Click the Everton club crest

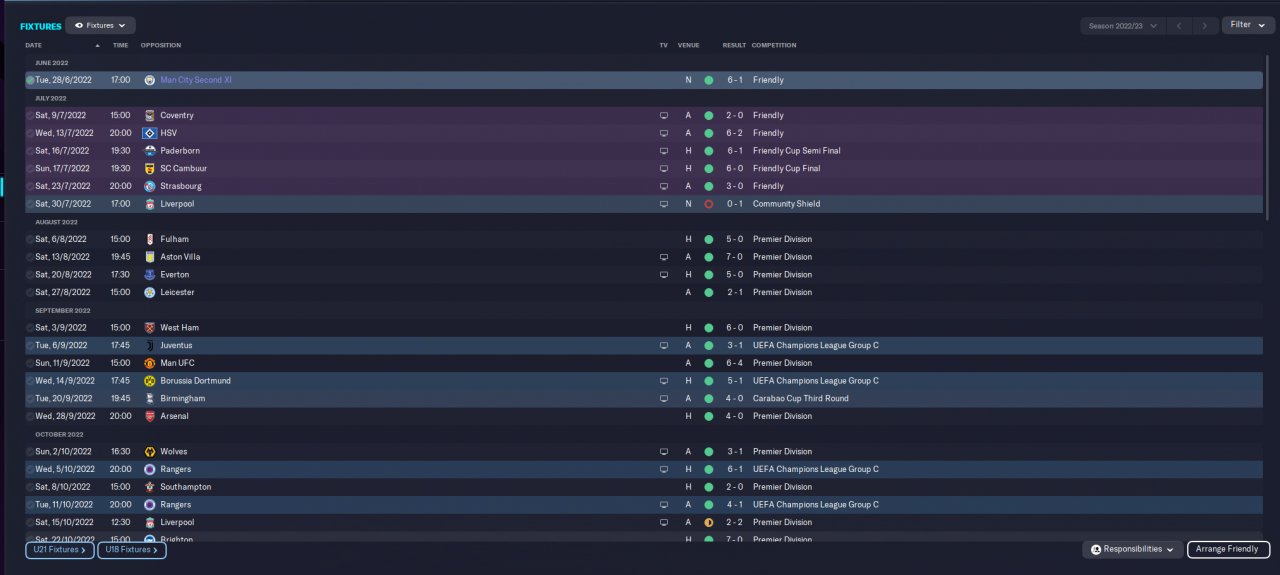pyautogui.click(x=150, y=275)
